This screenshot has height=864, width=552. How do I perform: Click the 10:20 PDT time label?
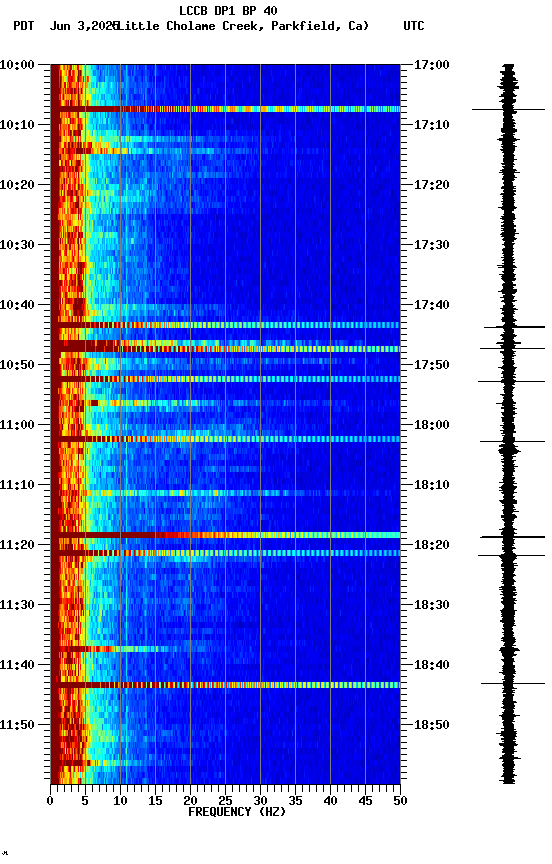click(17, 185)
